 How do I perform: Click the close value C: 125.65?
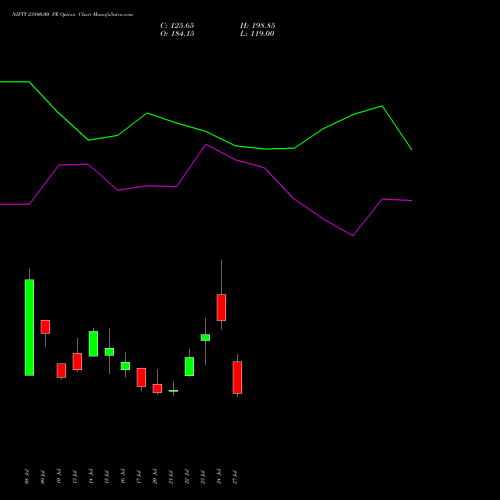177,26
